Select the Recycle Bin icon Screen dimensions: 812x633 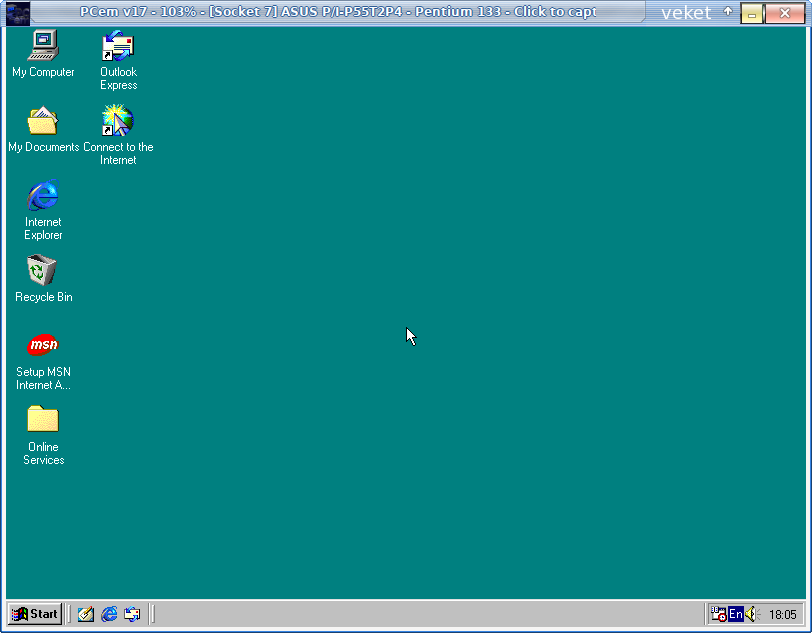(44, 278)
